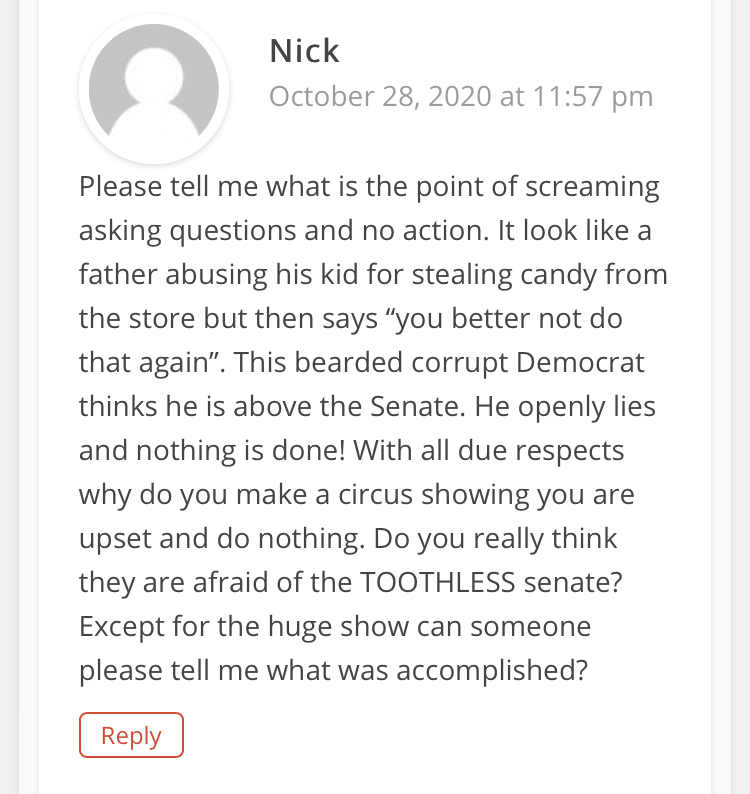The width and height of the screenshot is (750, 794).
Task: Click the first word Senate in the comment
Action: point(442,406)
